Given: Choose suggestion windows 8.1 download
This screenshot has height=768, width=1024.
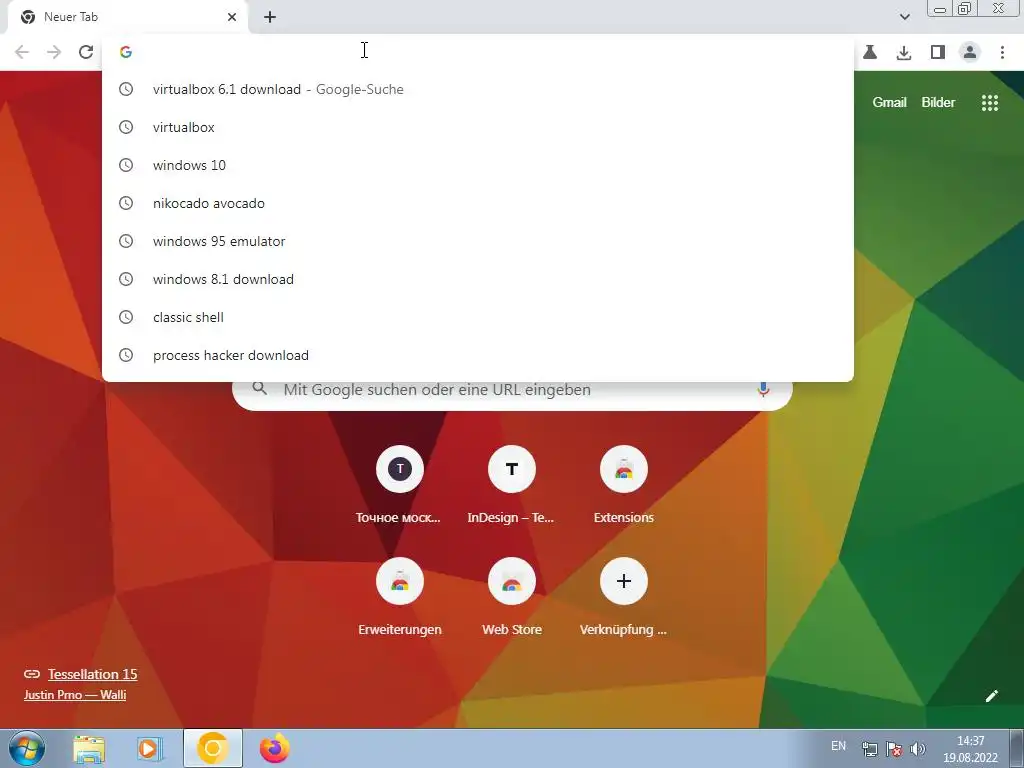Looking at the screenshot, I should click(x=477, y=279).
